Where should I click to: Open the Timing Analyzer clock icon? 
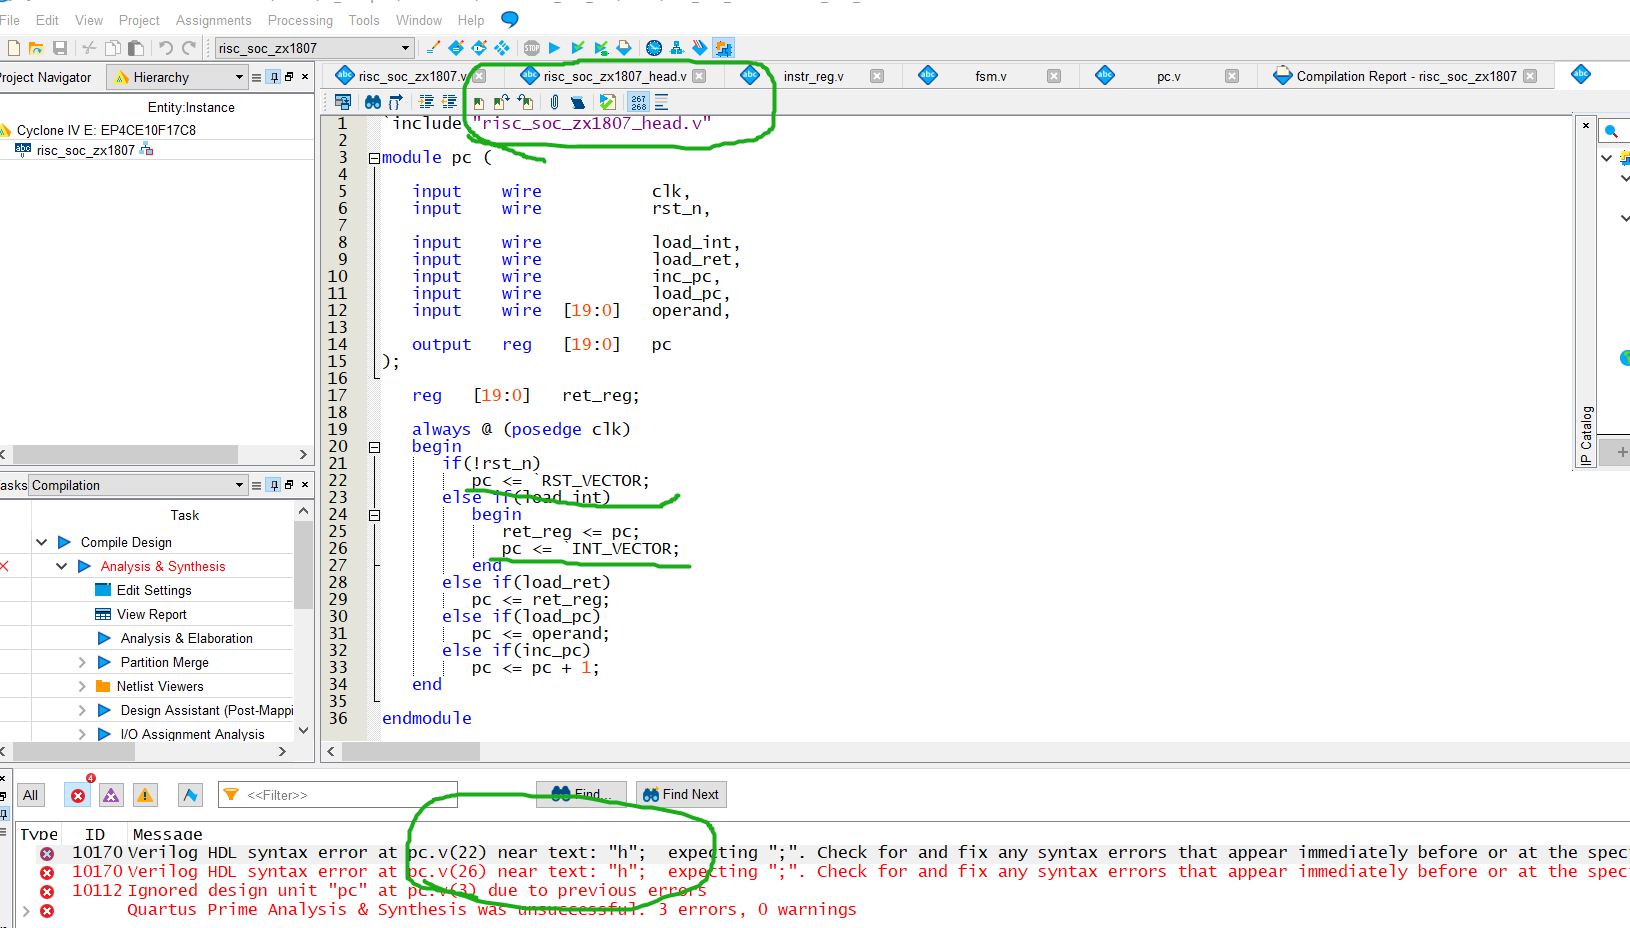[x=654, y=47]
